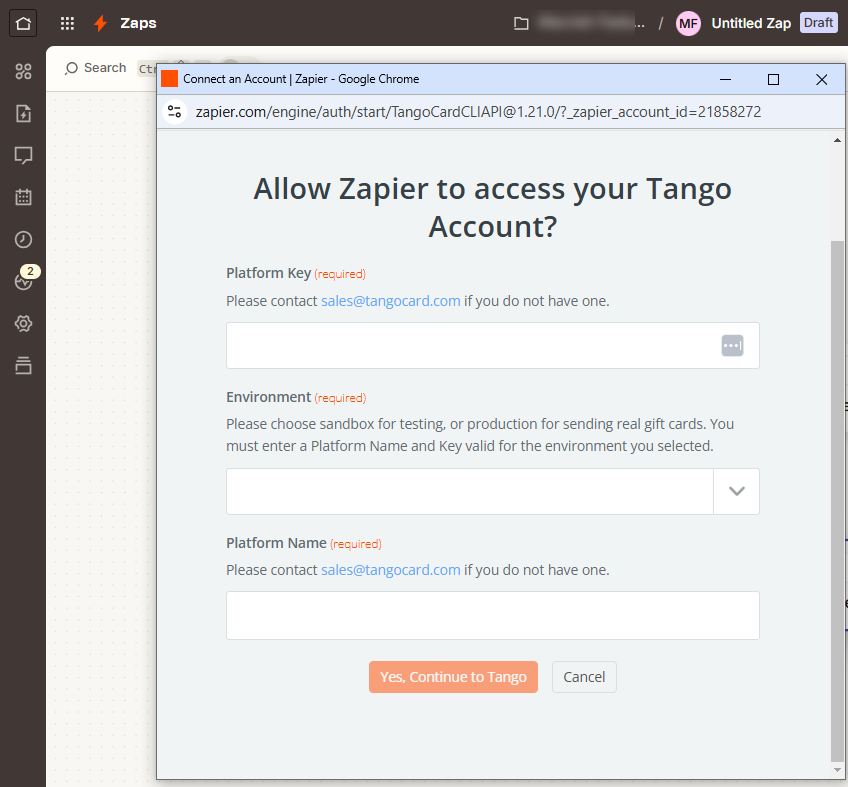Open the apps grid menu icon
Image resolution: width=848 pixels, height=787 pixels.
coord(67,23)
